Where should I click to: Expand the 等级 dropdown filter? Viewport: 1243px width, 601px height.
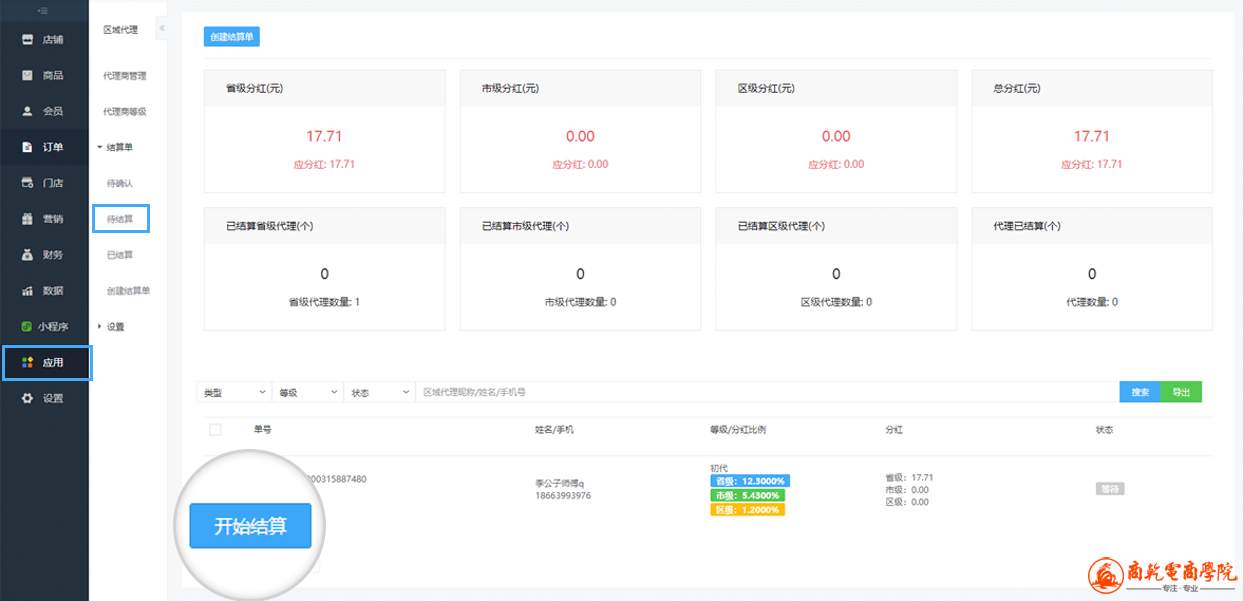[307, 393]
